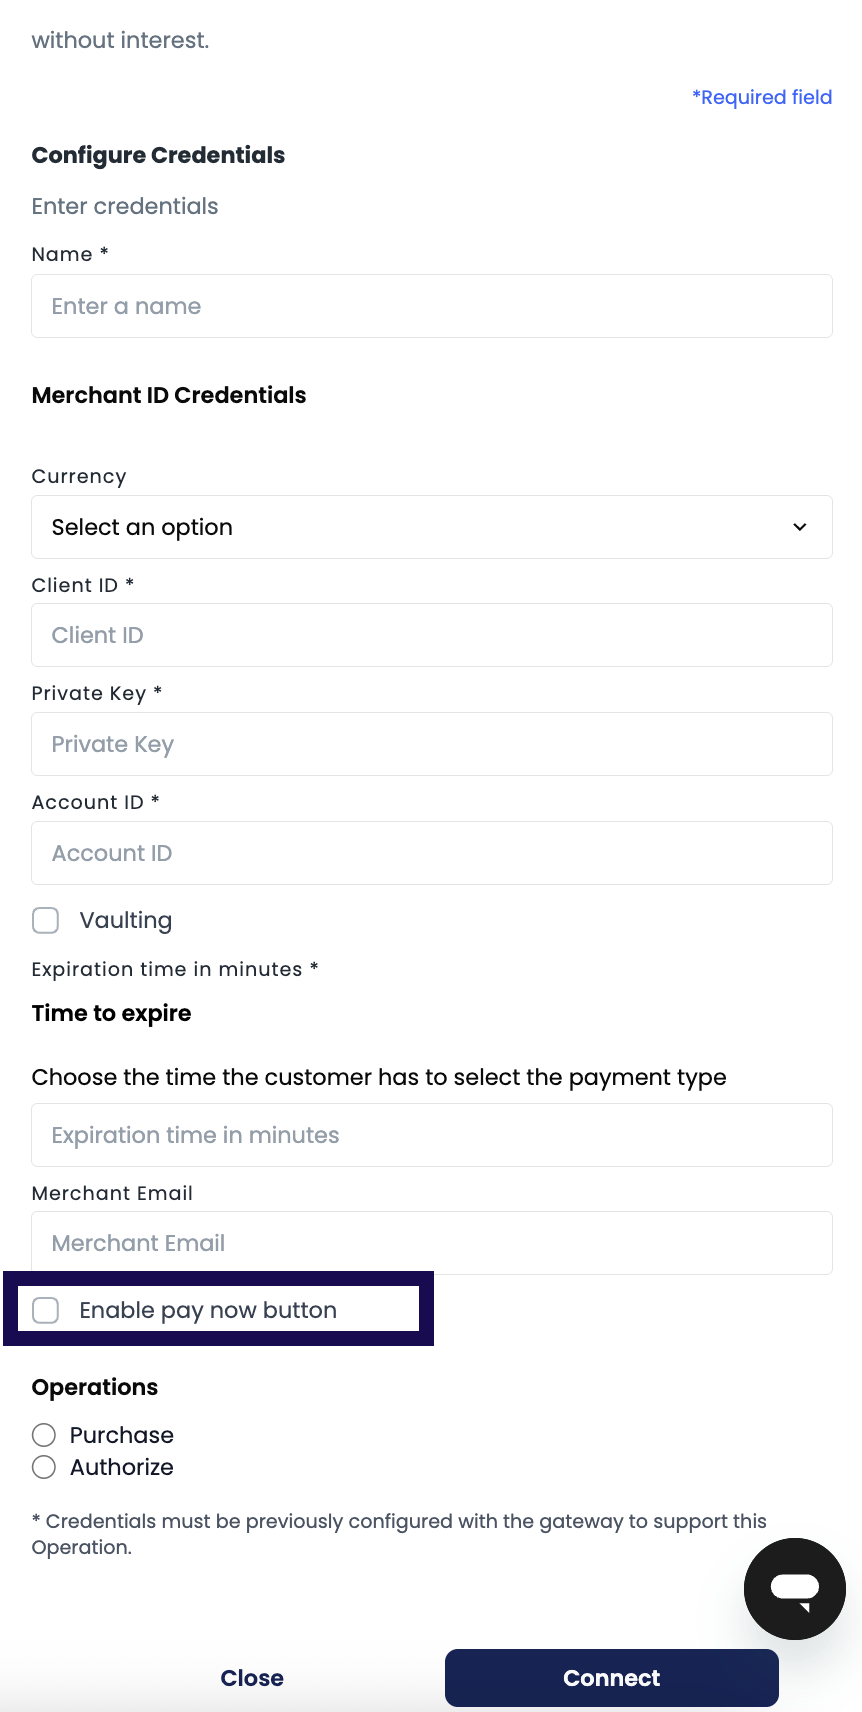Image resolution: width=862 pixels, height=1712 pixels.
Task: Click the Purchase label text
Action: pos(122,1435)
